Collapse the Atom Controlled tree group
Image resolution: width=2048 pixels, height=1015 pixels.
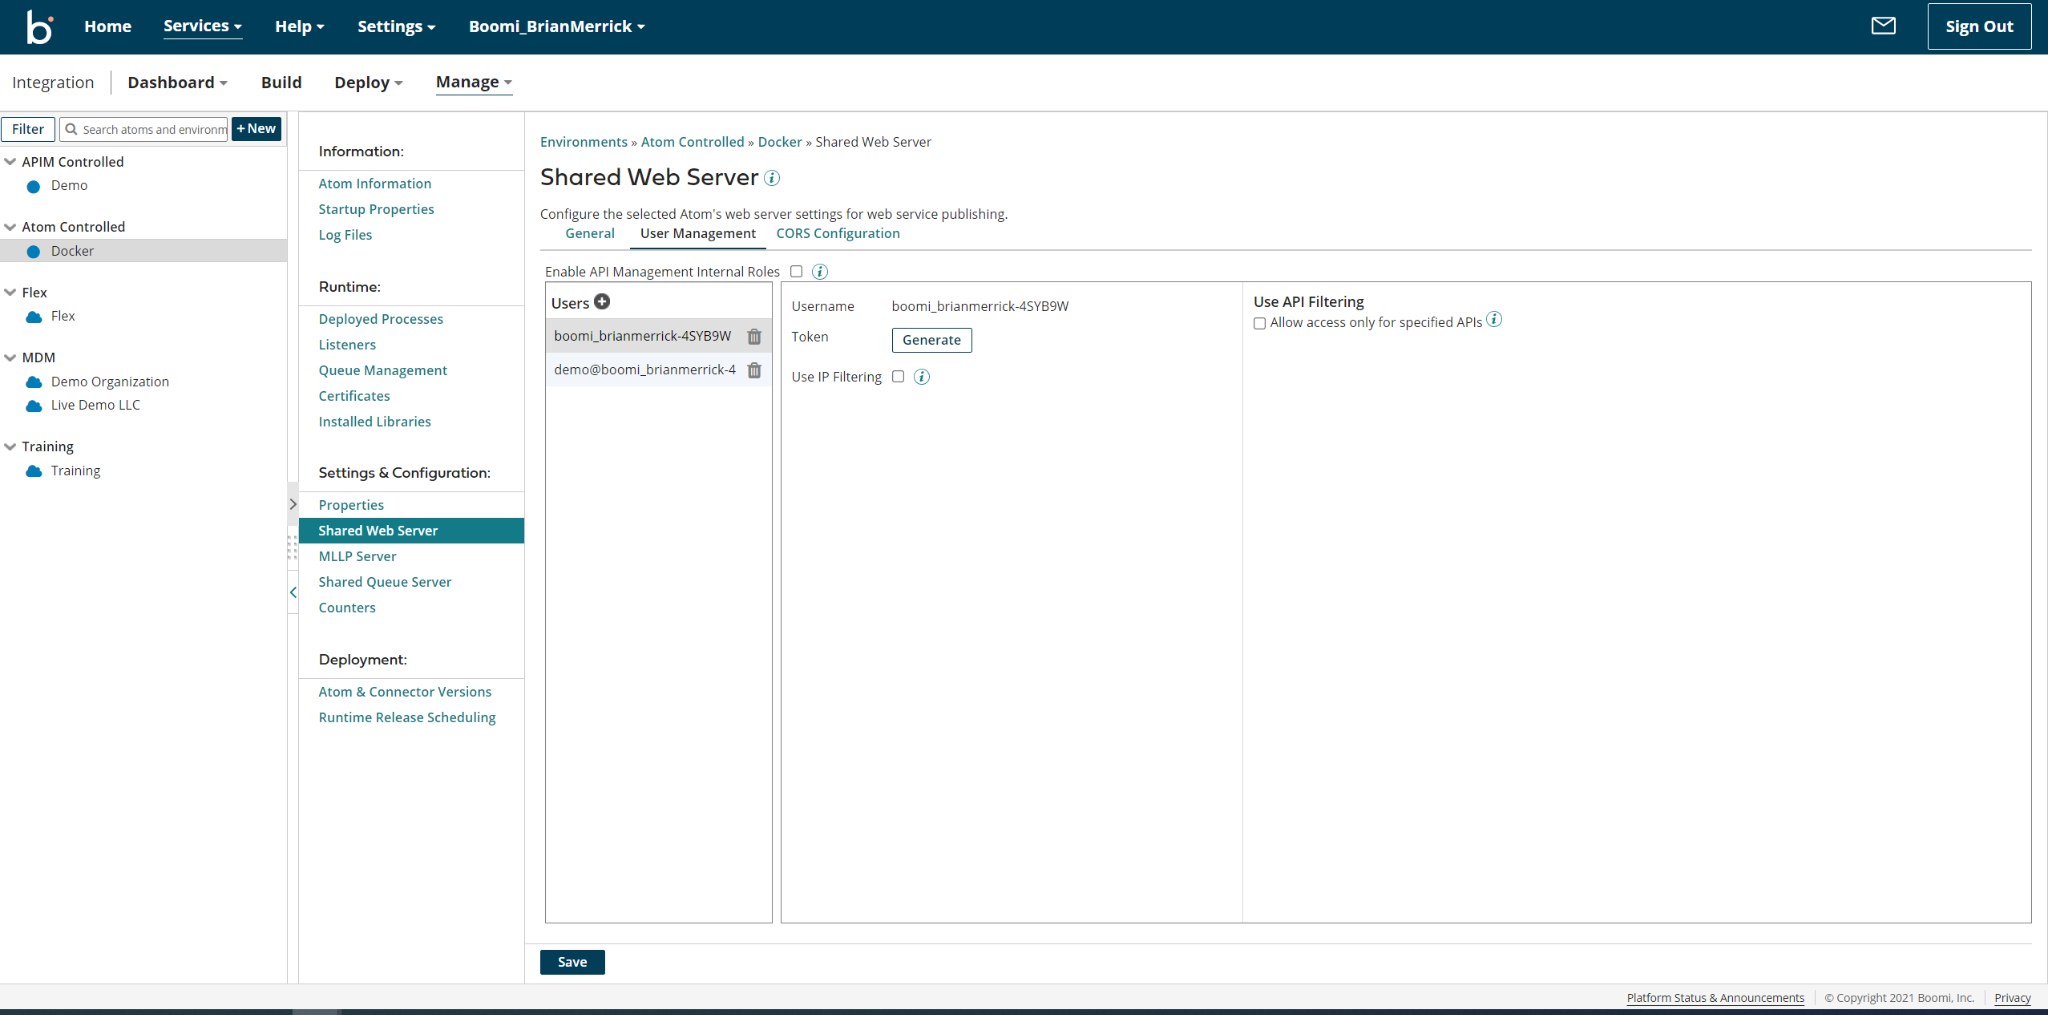10,227
